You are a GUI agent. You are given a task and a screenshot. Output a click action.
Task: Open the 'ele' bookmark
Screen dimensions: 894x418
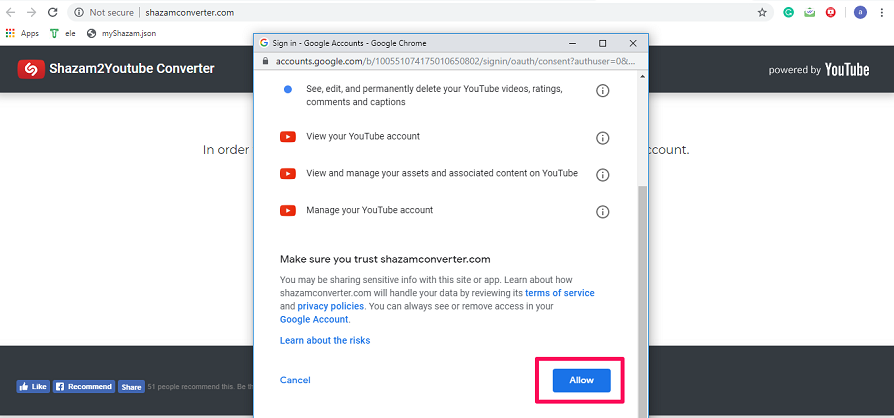(x=63, y=34)
